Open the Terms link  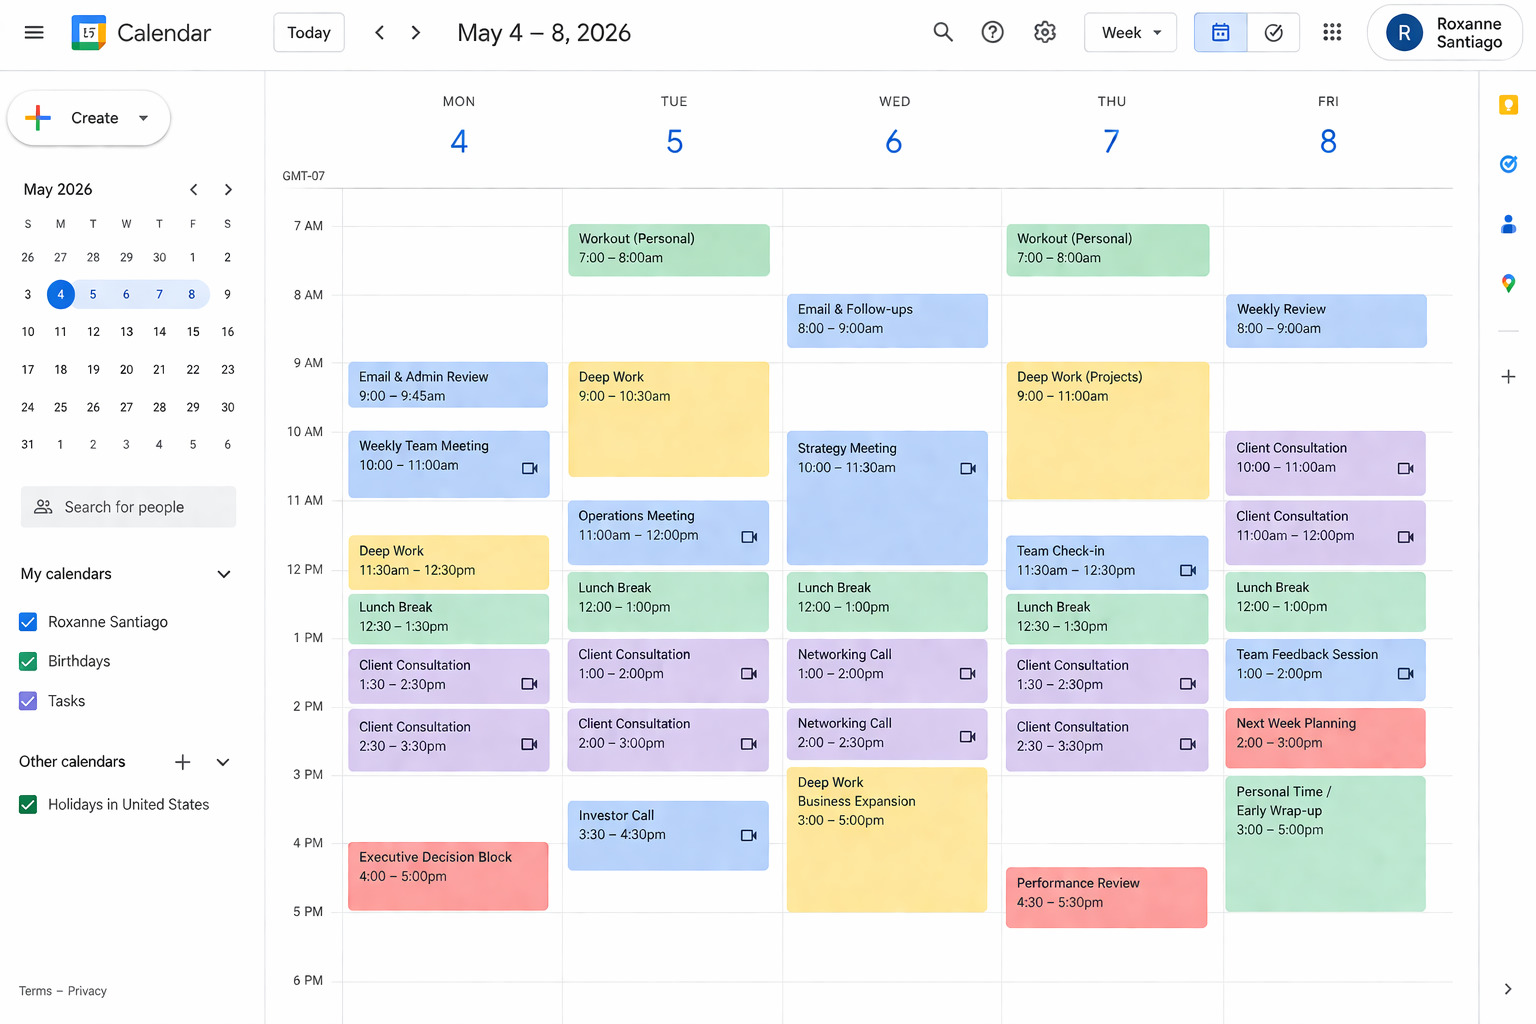point(35,991)
